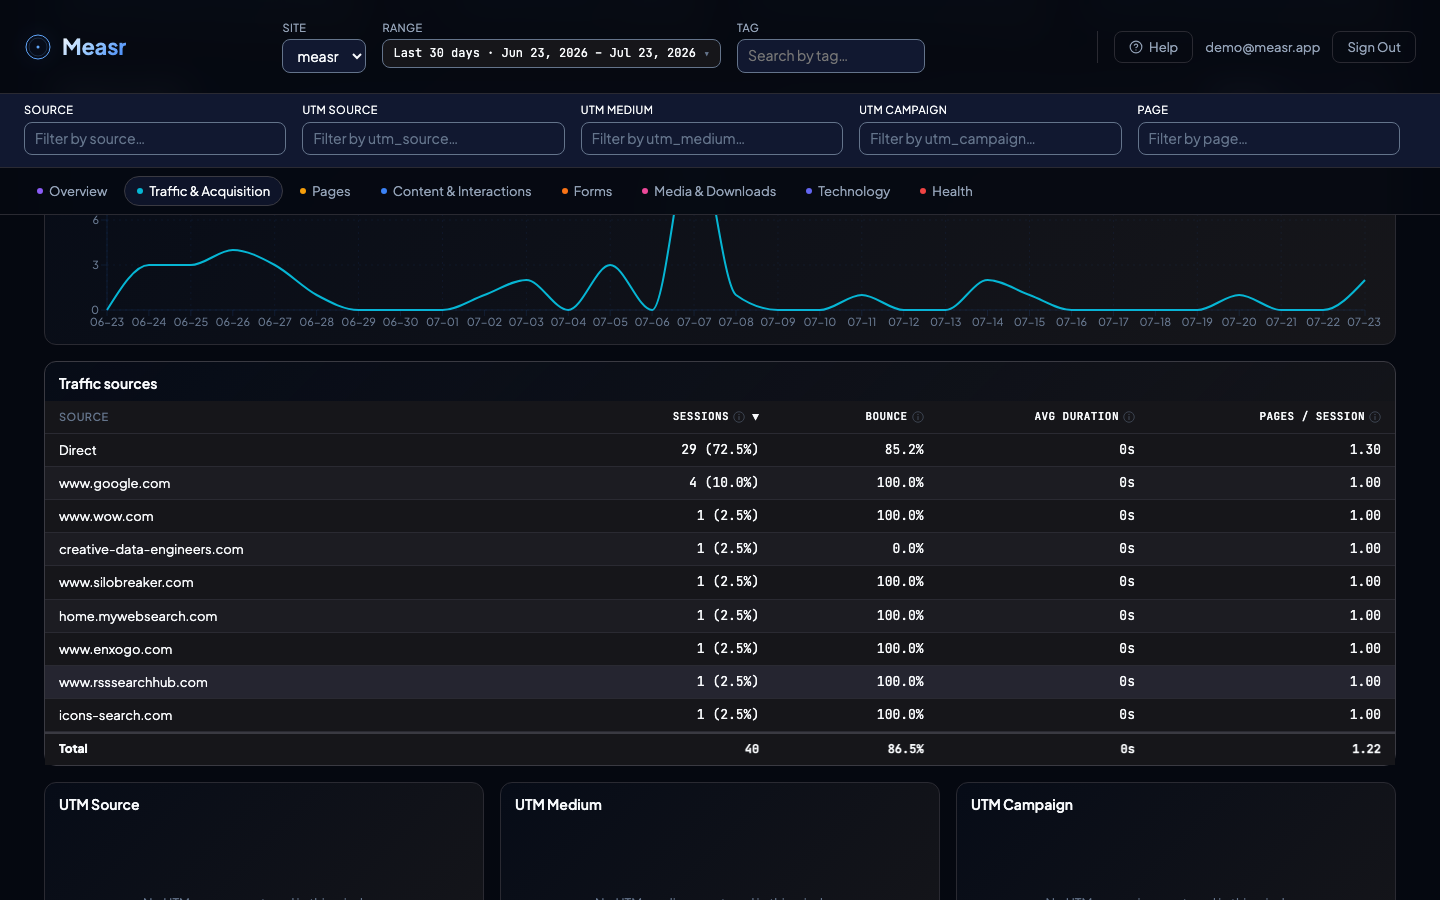
Task: Click the Measr brand name text
Action: point(94,47)
